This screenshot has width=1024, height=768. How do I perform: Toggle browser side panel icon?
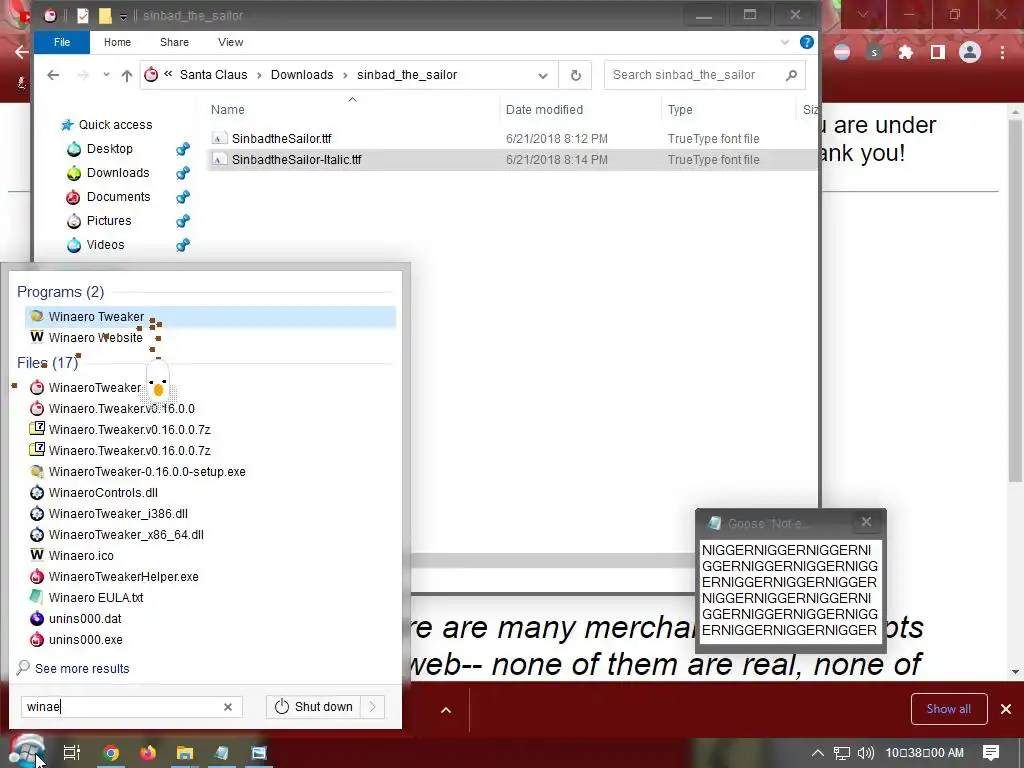pyautogui.click(x=938, y=52)
